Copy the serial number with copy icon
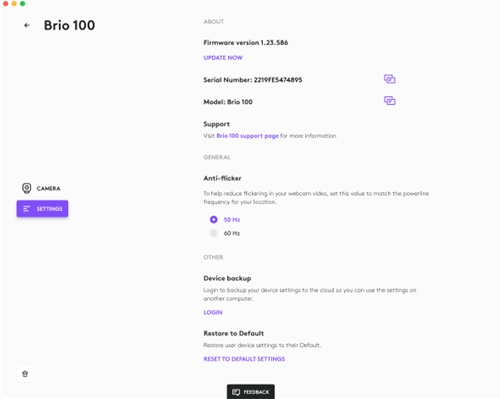Image resolution: width=500 pixels, height=399 pixels. pos(389,79)
